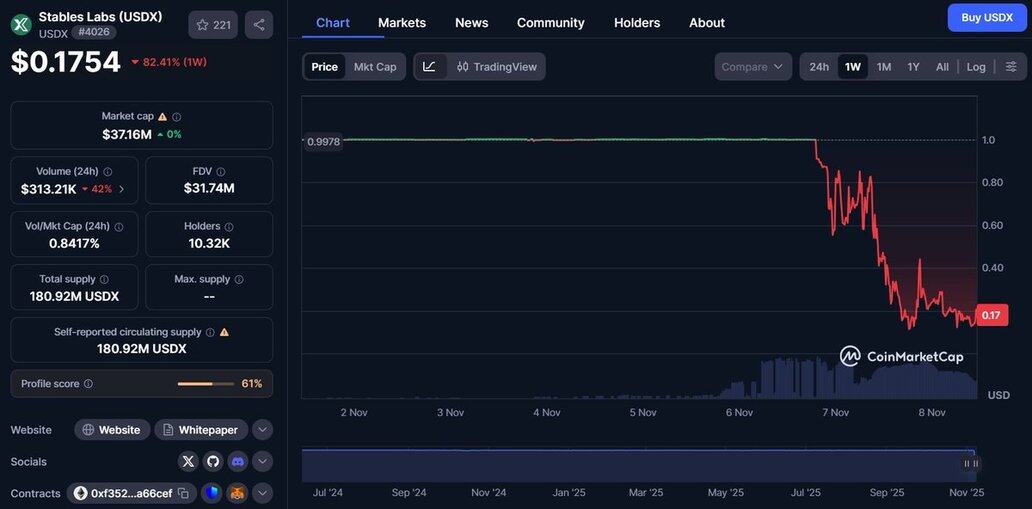Add USDX to watchlist via star button
Screen dimensions: 1032x509
tap(213, 25)
